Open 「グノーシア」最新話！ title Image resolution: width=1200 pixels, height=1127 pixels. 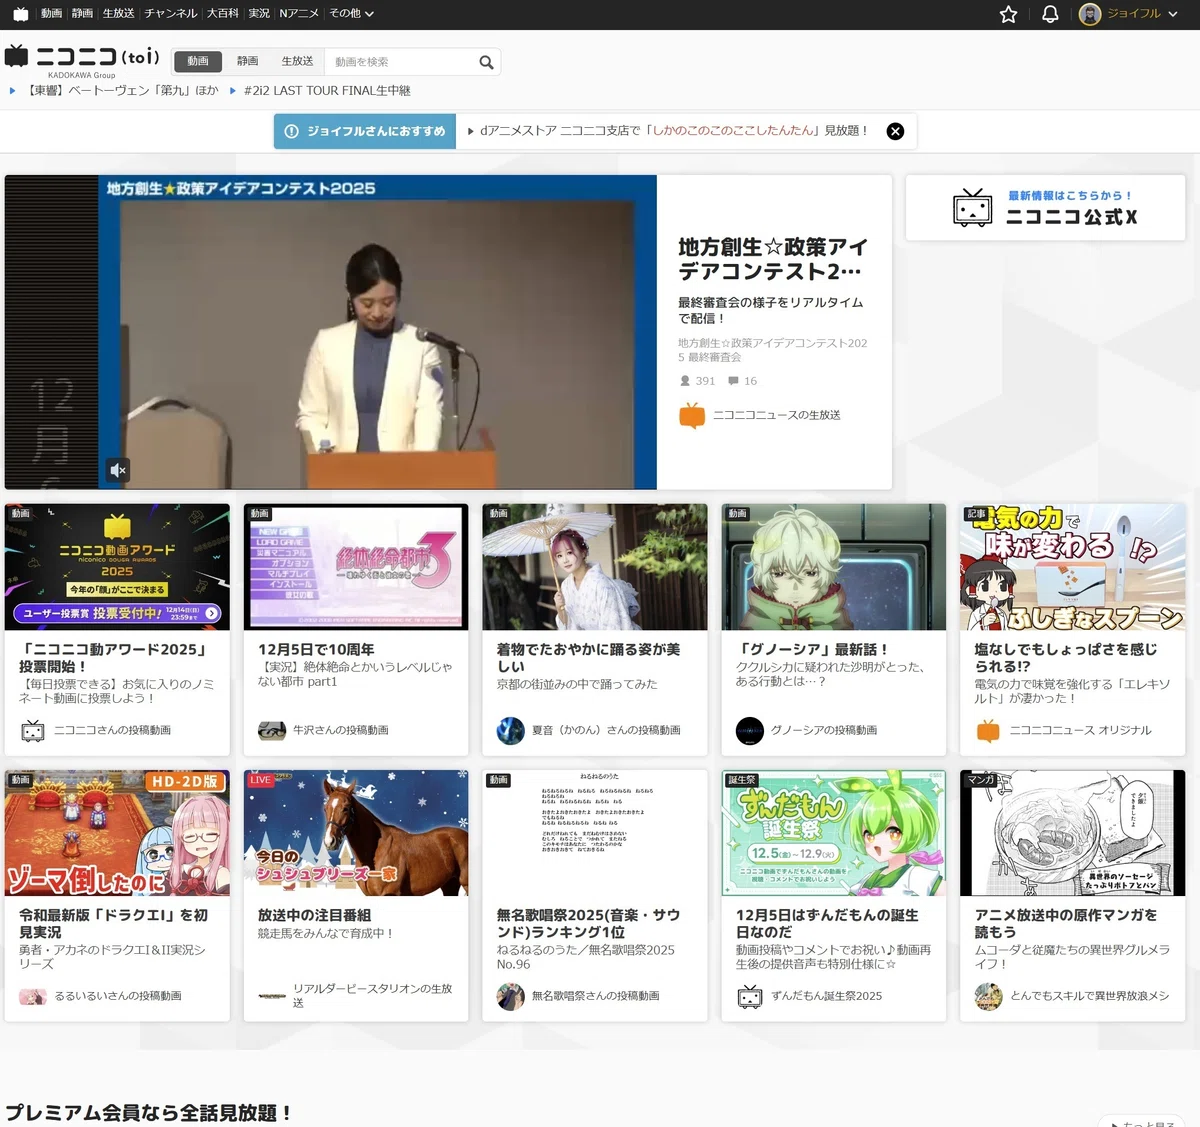tap(813, 650)
